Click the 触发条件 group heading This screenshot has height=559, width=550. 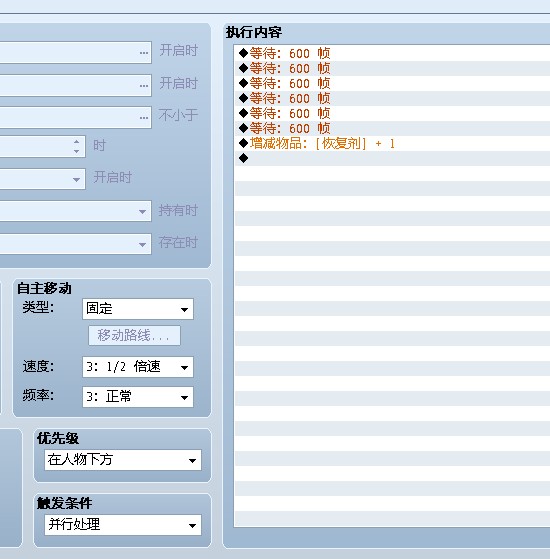click(65, 503)
